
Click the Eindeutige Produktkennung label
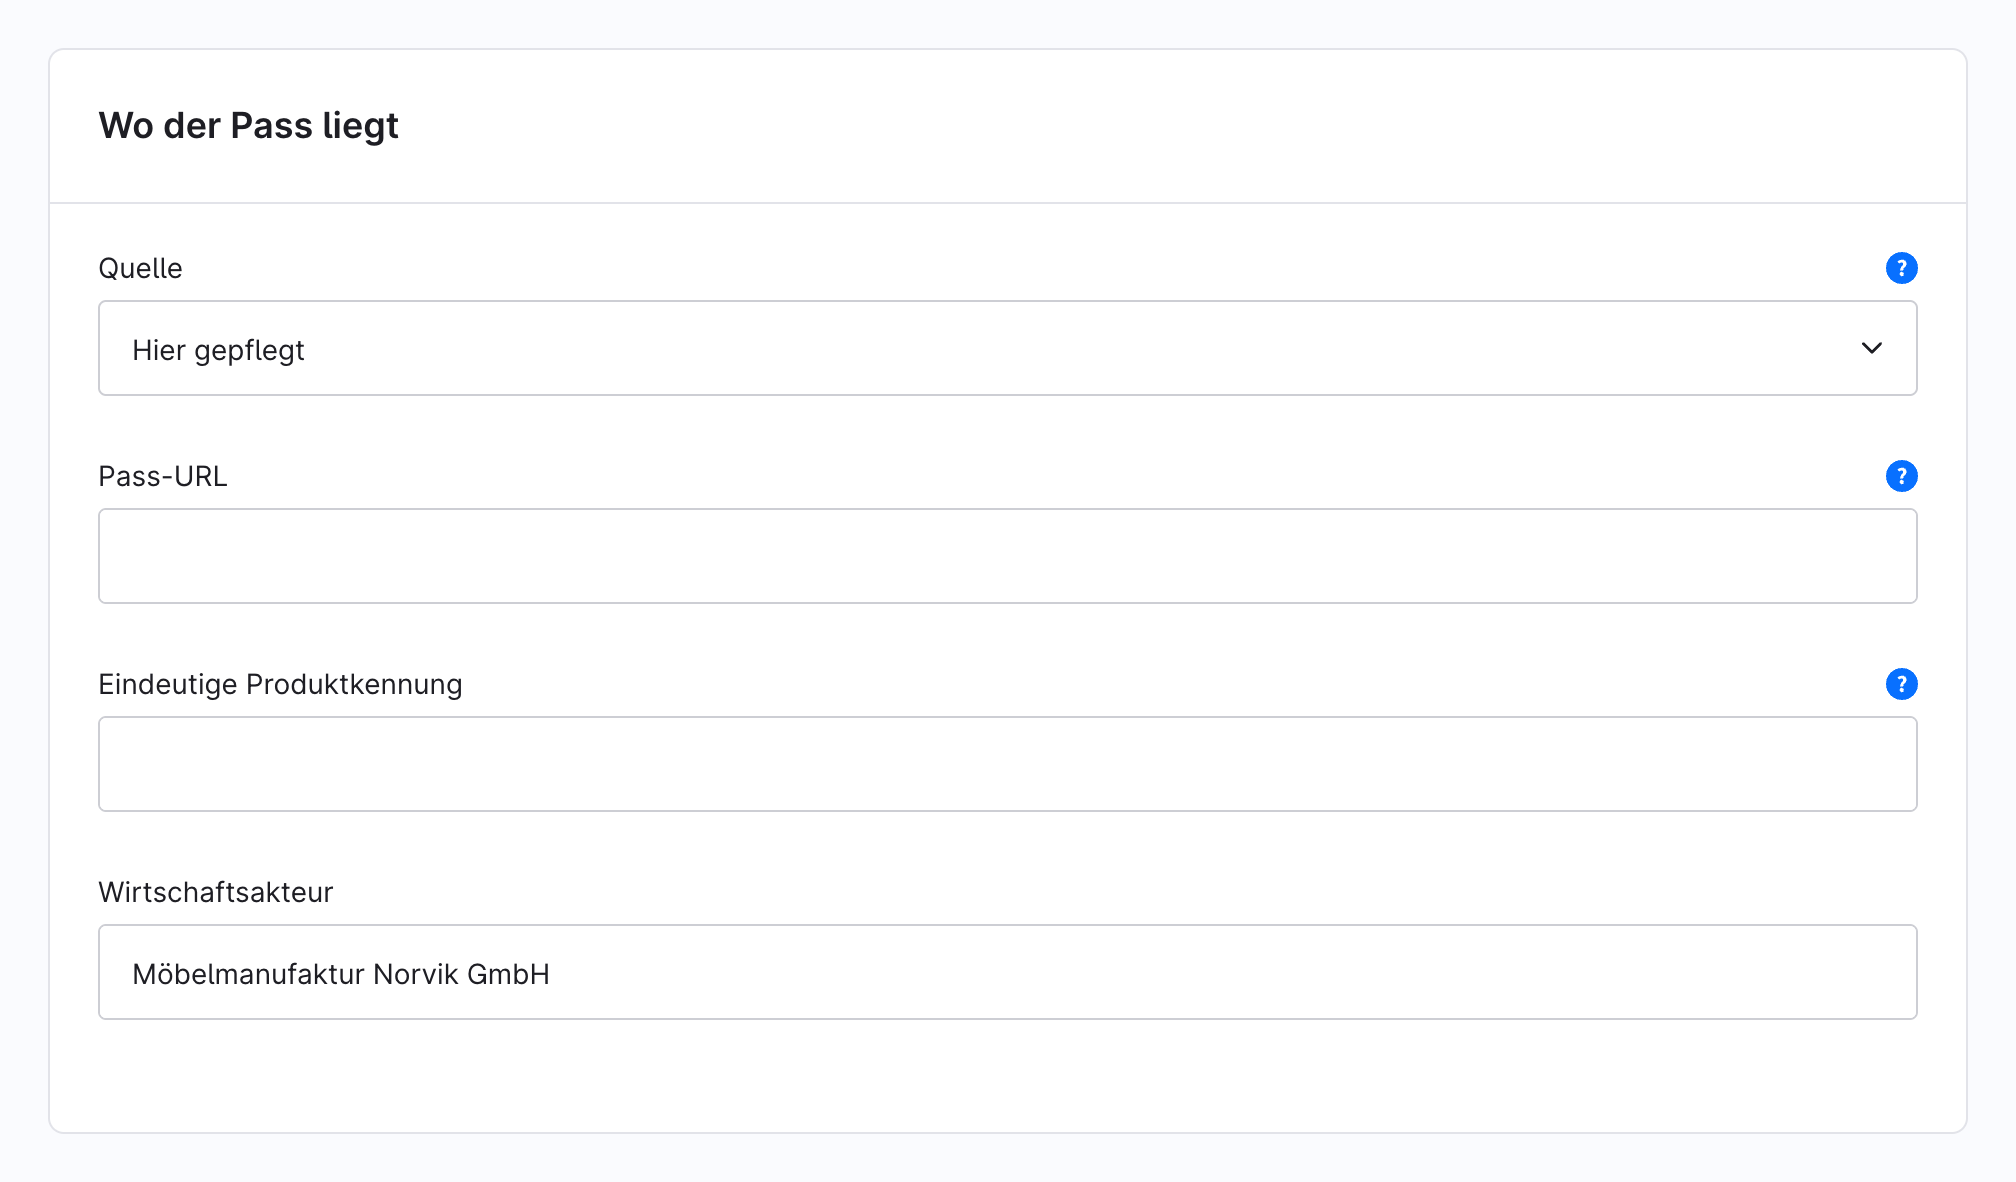(x=280, y=684)
